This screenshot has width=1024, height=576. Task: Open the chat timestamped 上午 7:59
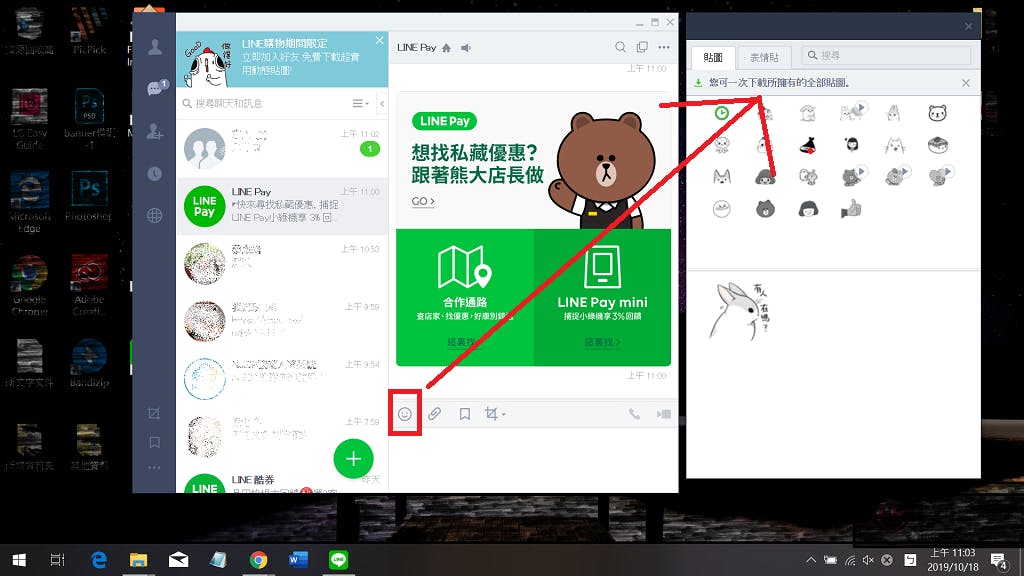[x=282, y=436]
